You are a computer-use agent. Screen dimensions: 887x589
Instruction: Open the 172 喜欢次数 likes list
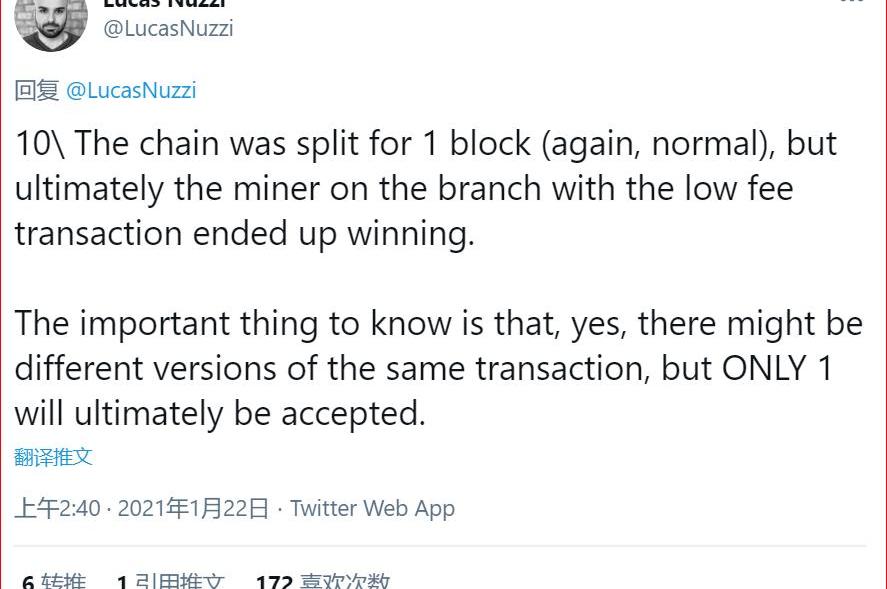pyautogui.click(x=322, y=581)
